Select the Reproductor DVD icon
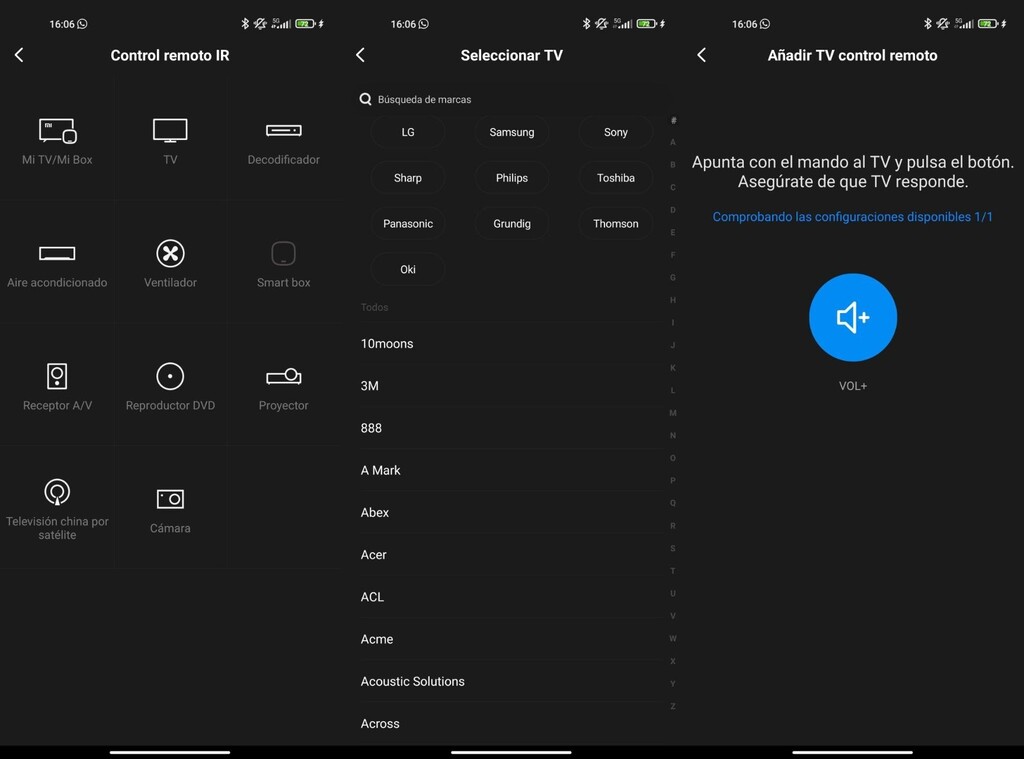The width and height of the screenshot is (1024, 759). click(x=170, y=385)
